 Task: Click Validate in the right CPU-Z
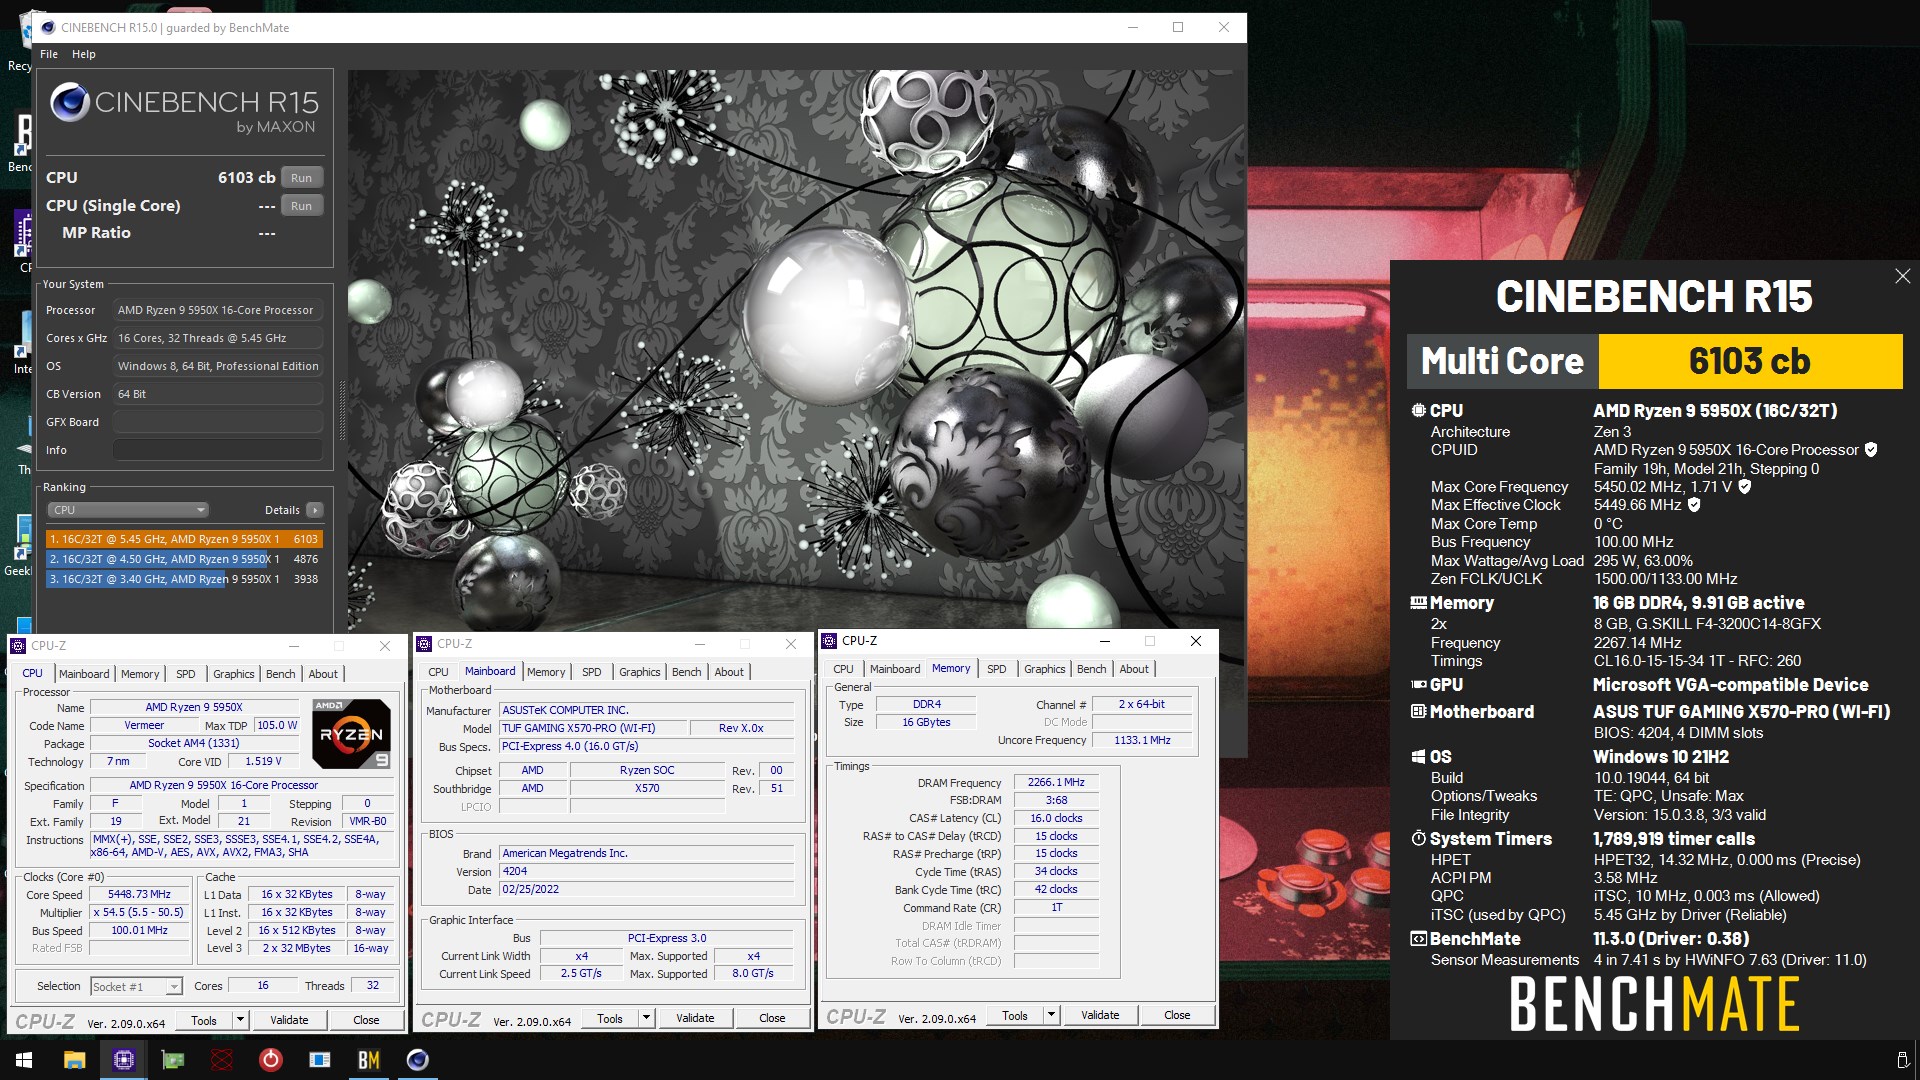tap(1100, 1015)
